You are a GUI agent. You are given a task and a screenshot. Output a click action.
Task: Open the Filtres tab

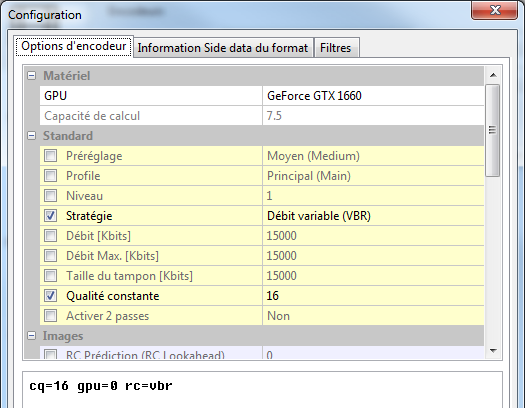(x=336, y=48)
